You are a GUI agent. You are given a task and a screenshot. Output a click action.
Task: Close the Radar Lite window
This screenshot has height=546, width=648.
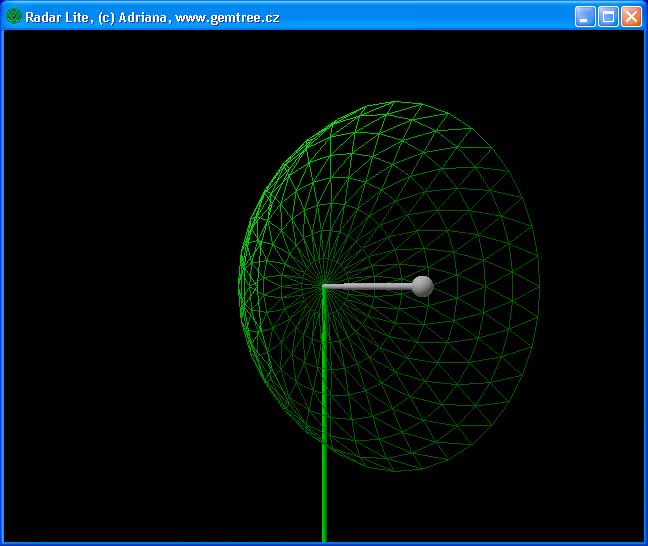(631, 16)
